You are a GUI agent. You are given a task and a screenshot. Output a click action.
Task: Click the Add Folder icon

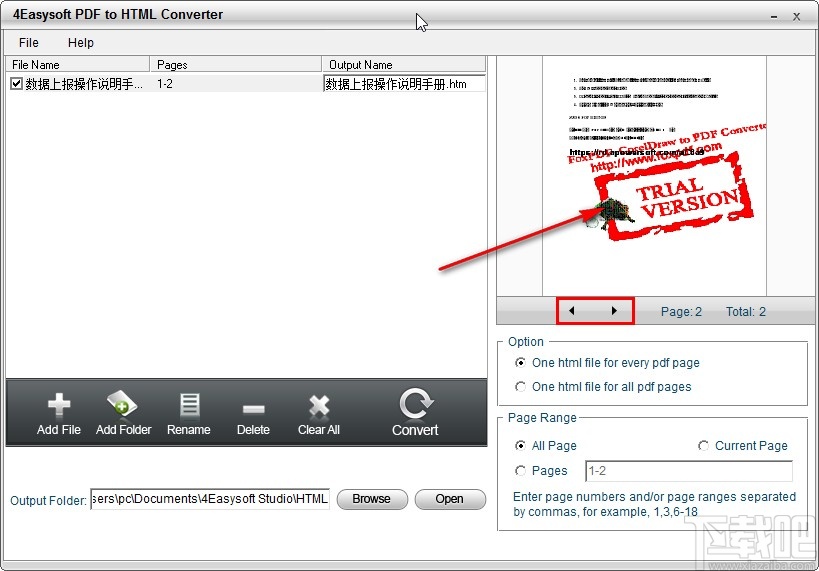tap(122, 403)
